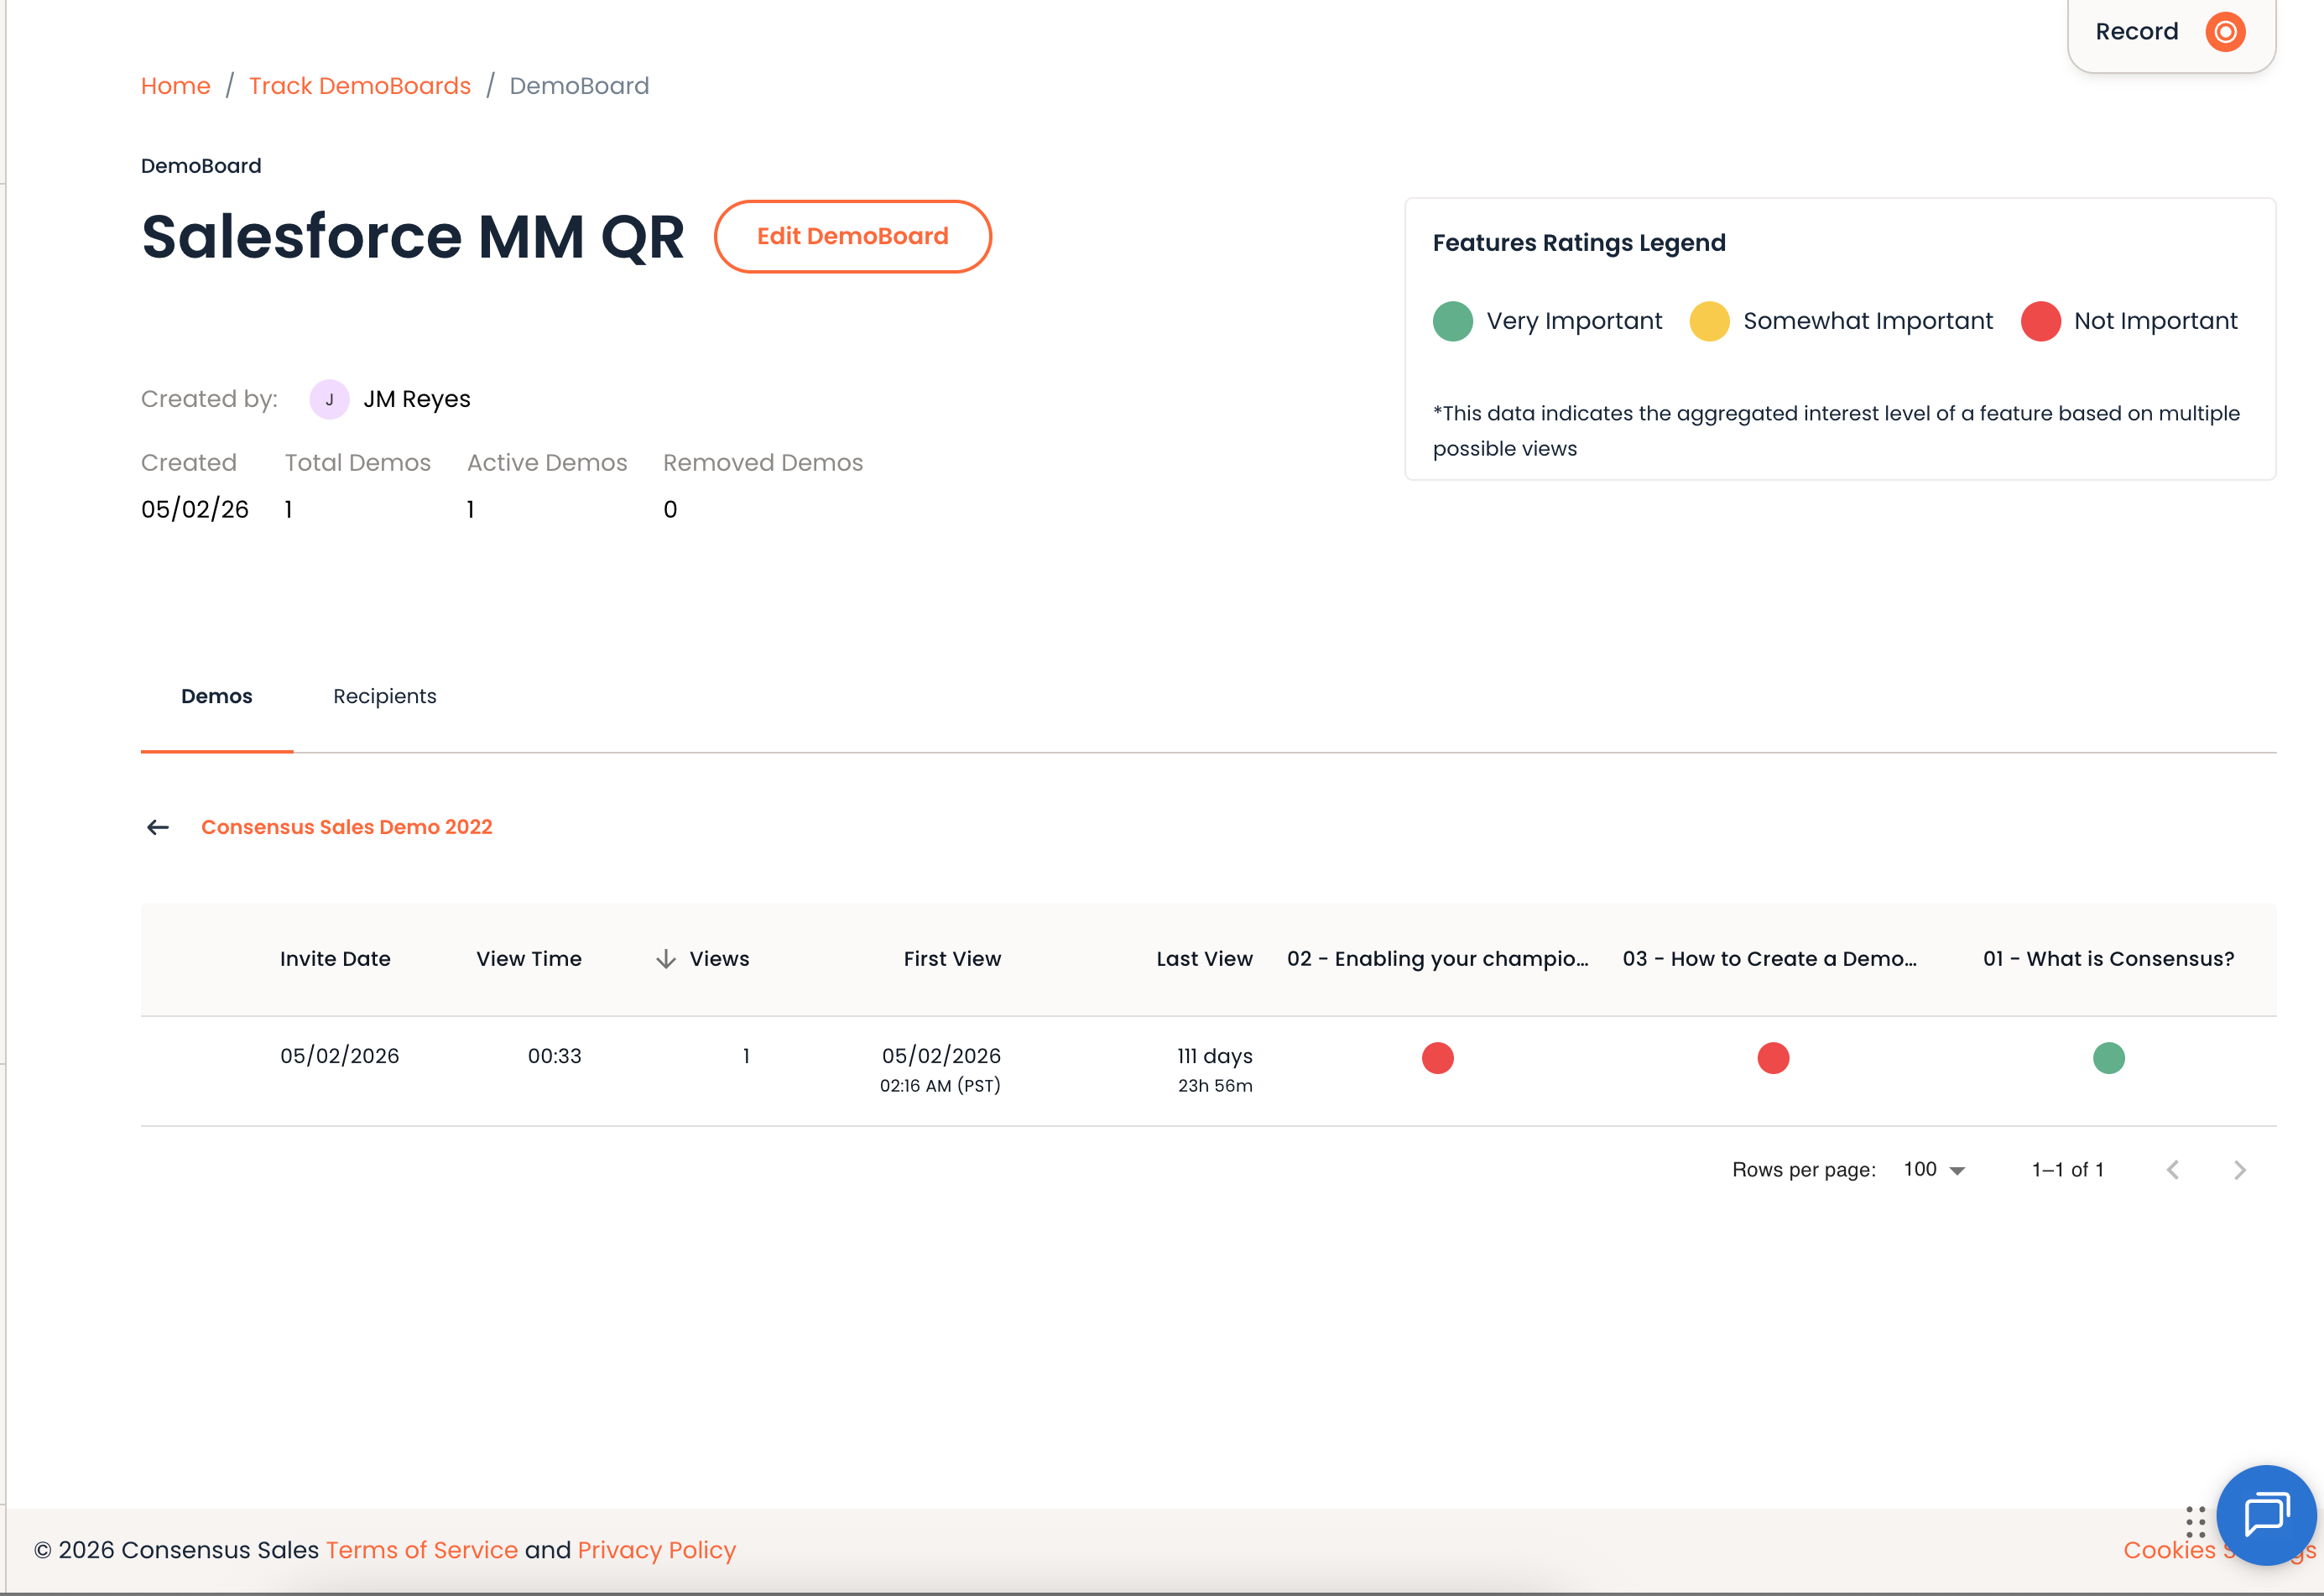This screenshot has height=1596, width=2324.
Task: Click the 111 days last view cell
Action: click(x=1215, y=1056)
